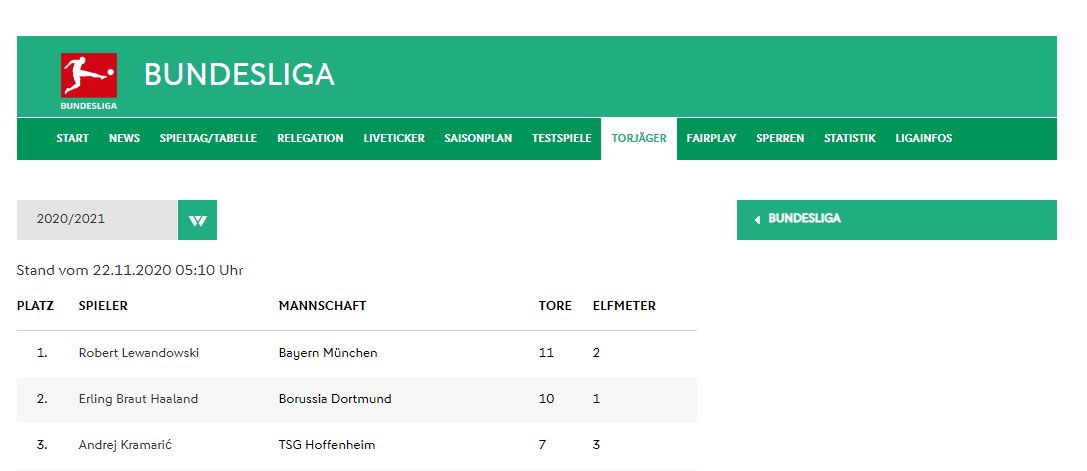
Task: Go to the NEWS section
Action: (124, 138)
